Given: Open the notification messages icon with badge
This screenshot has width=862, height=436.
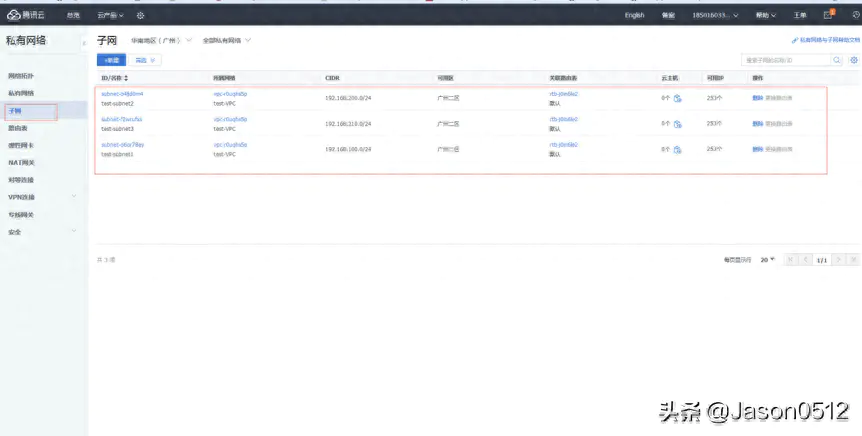Looking at the screenshot, I should (828, 14).
